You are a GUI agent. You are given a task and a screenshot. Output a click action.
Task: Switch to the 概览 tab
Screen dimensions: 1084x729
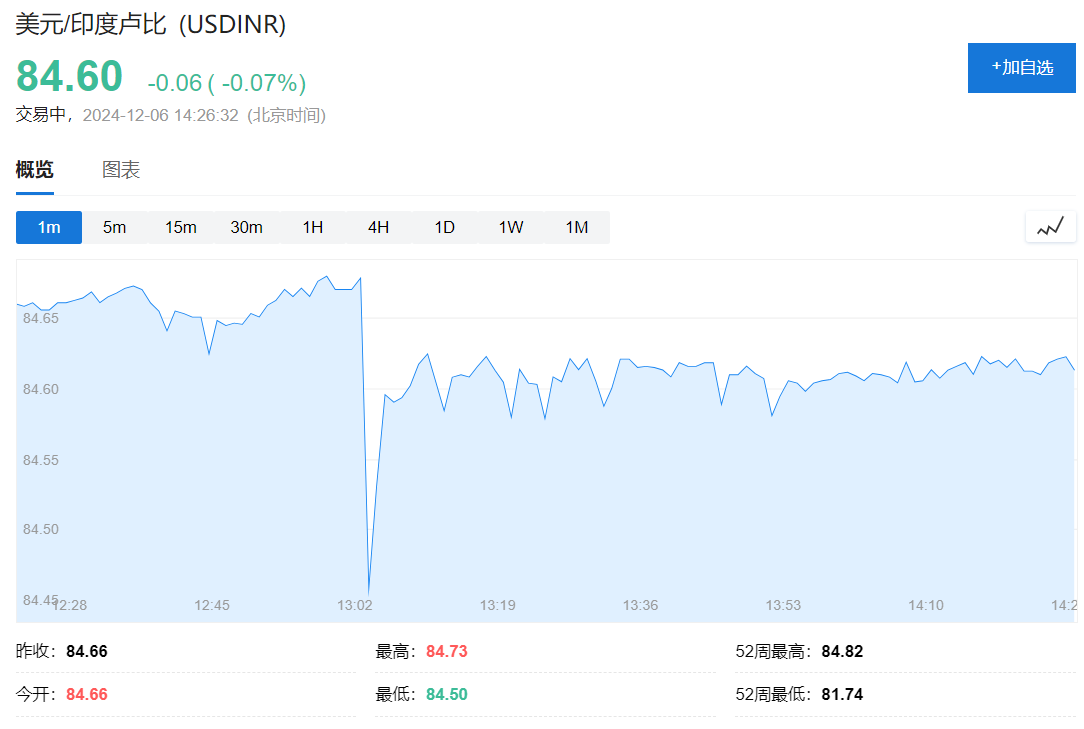[34, 170]
